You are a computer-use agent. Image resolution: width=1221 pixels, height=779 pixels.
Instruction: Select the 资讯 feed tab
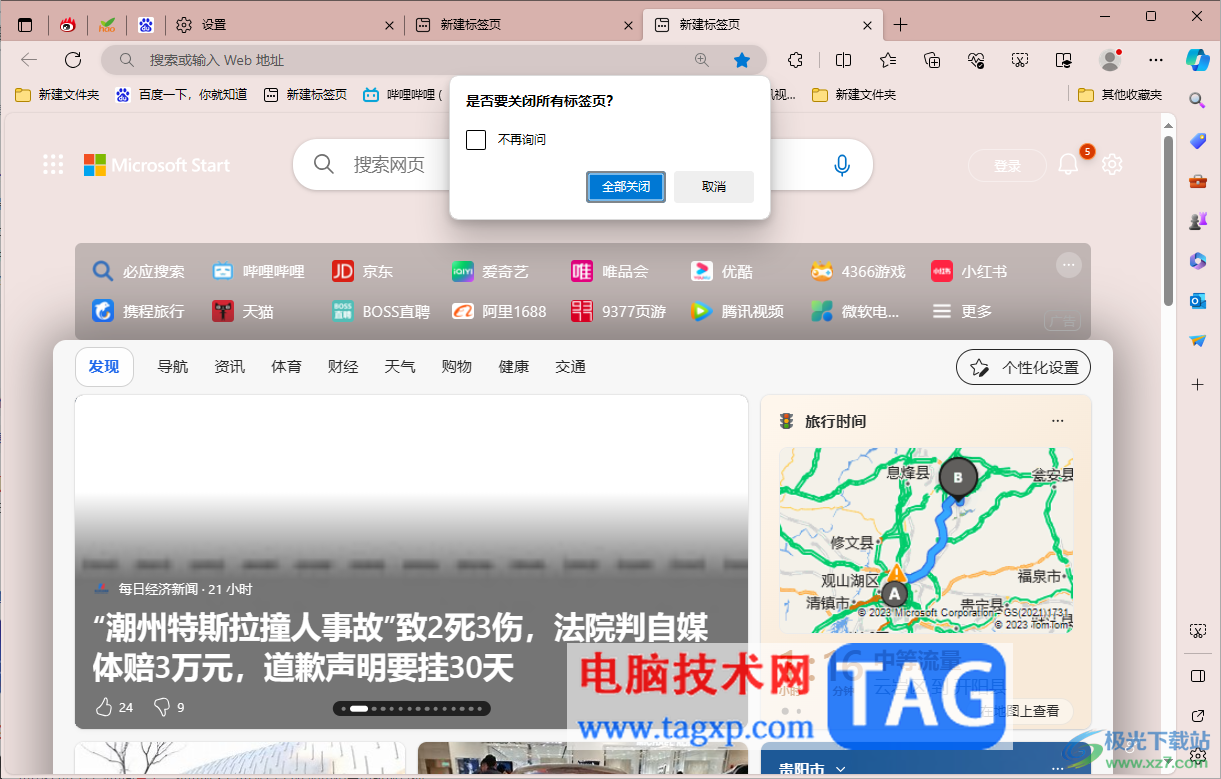tap(229, 367)
